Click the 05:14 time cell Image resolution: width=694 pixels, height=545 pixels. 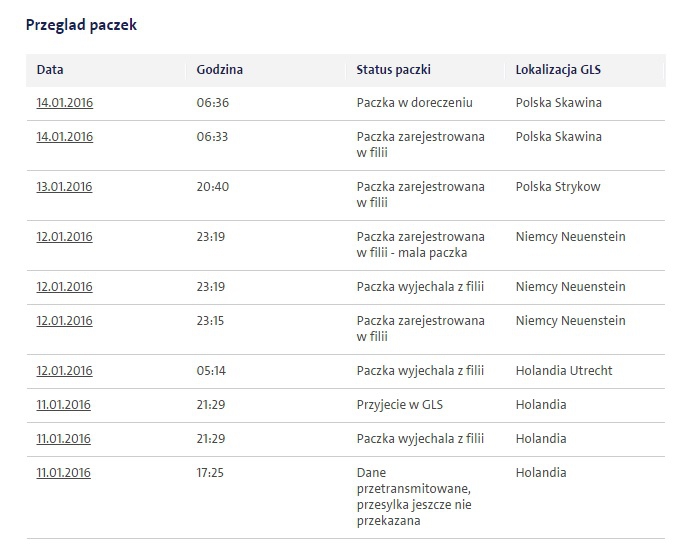[x=212, y=371]
